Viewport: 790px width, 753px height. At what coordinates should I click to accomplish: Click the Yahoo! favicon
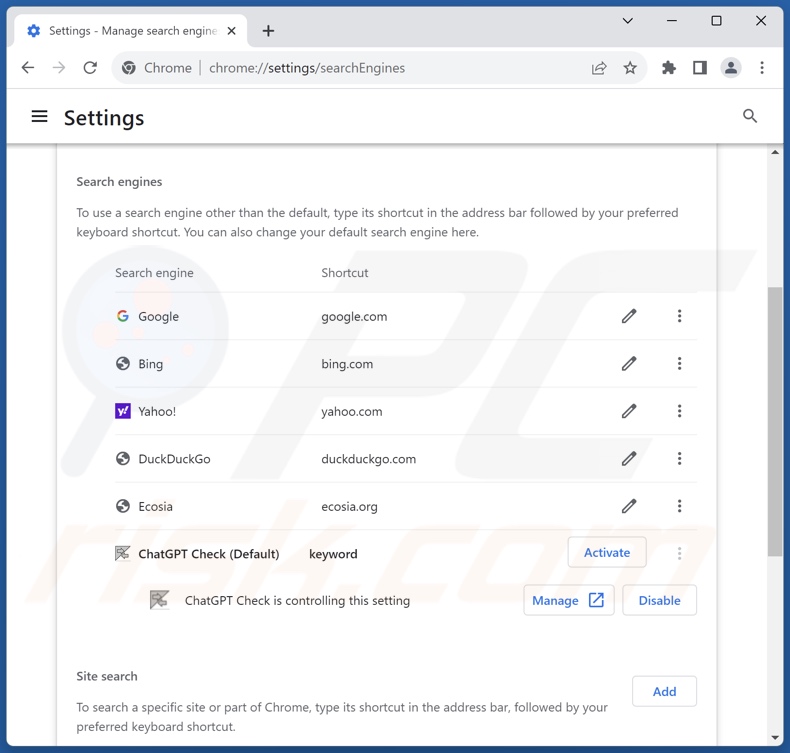122,411
